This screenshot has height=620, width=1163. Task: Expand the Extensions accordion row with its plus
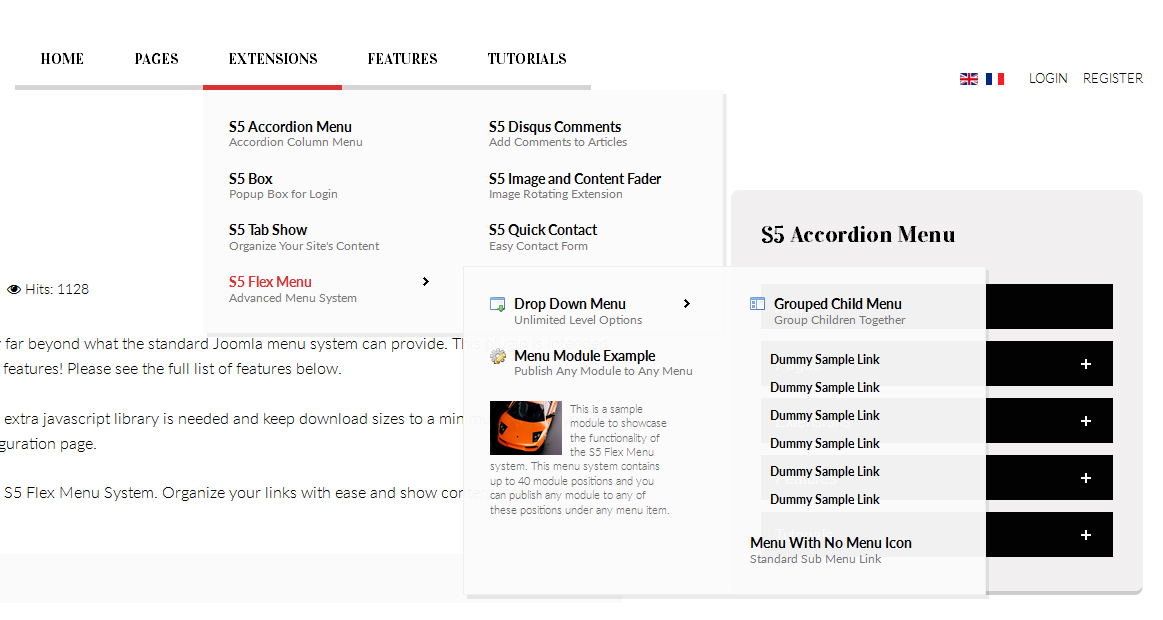pyautogui.click(x=1086, y=421)
